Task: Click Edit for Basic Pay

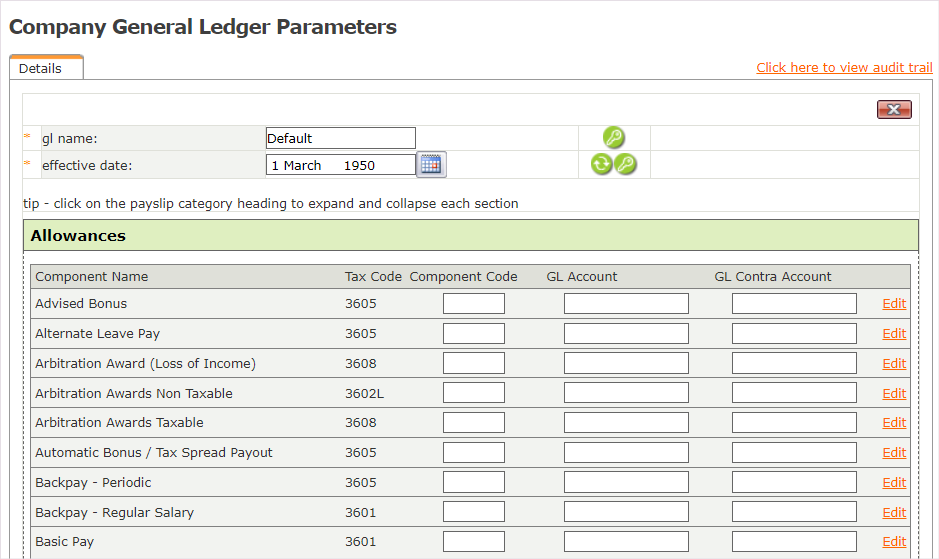Action: pyautogui.click(x=894, y=542)
